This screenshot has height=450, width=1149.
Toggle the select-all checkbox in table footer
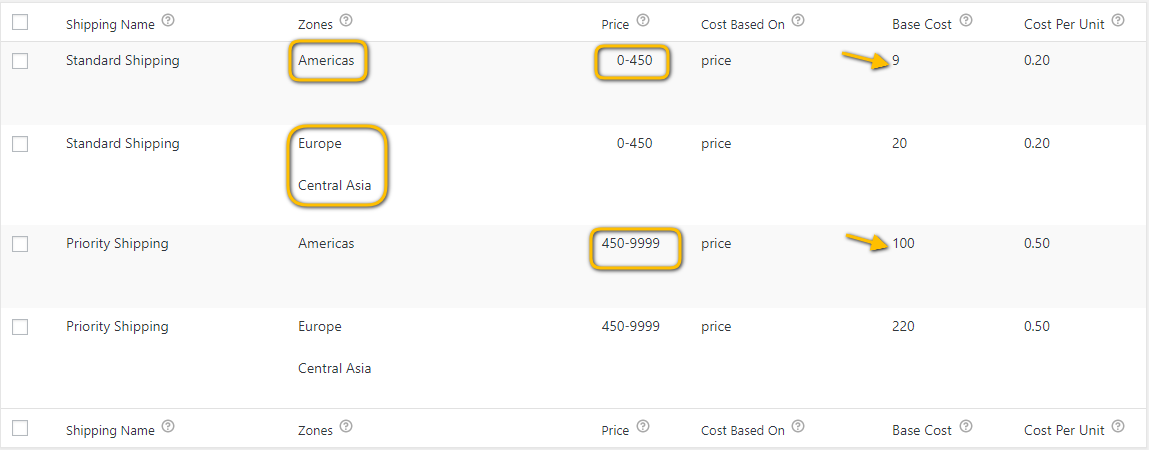pos(20,428)
